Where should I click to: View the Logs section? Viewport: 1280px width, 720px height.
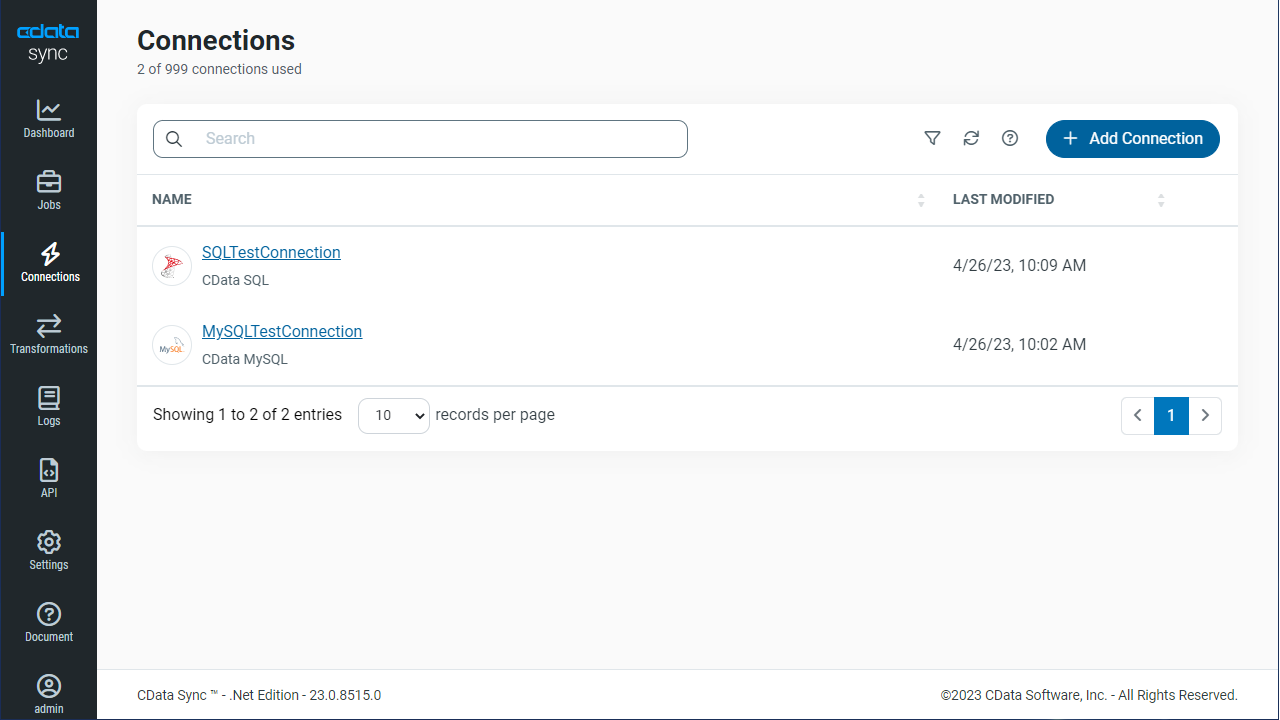coord(48,405)
